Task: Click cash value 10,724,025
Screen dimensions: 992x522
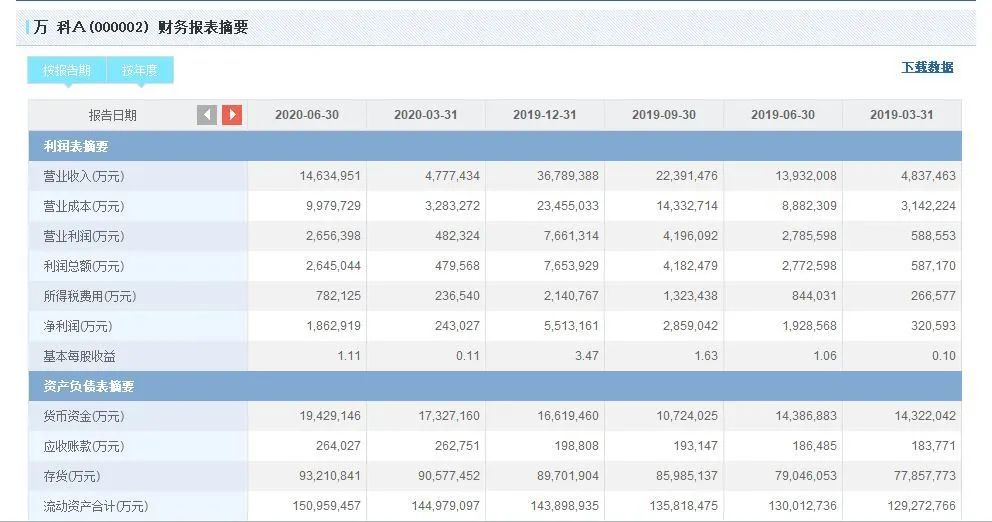Action: point(686,416)
